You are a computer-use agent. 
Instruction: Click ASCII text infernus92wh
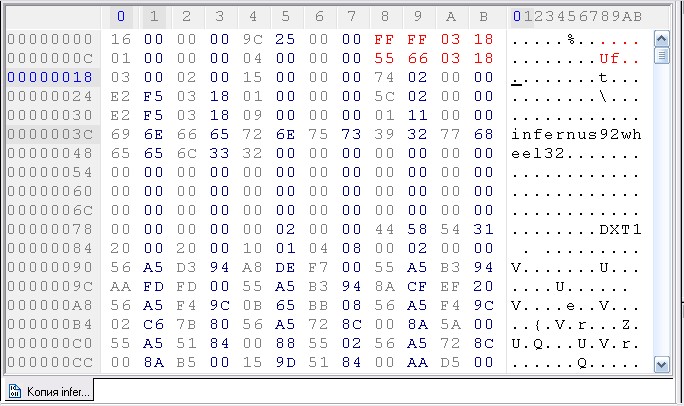coord(576,134)
